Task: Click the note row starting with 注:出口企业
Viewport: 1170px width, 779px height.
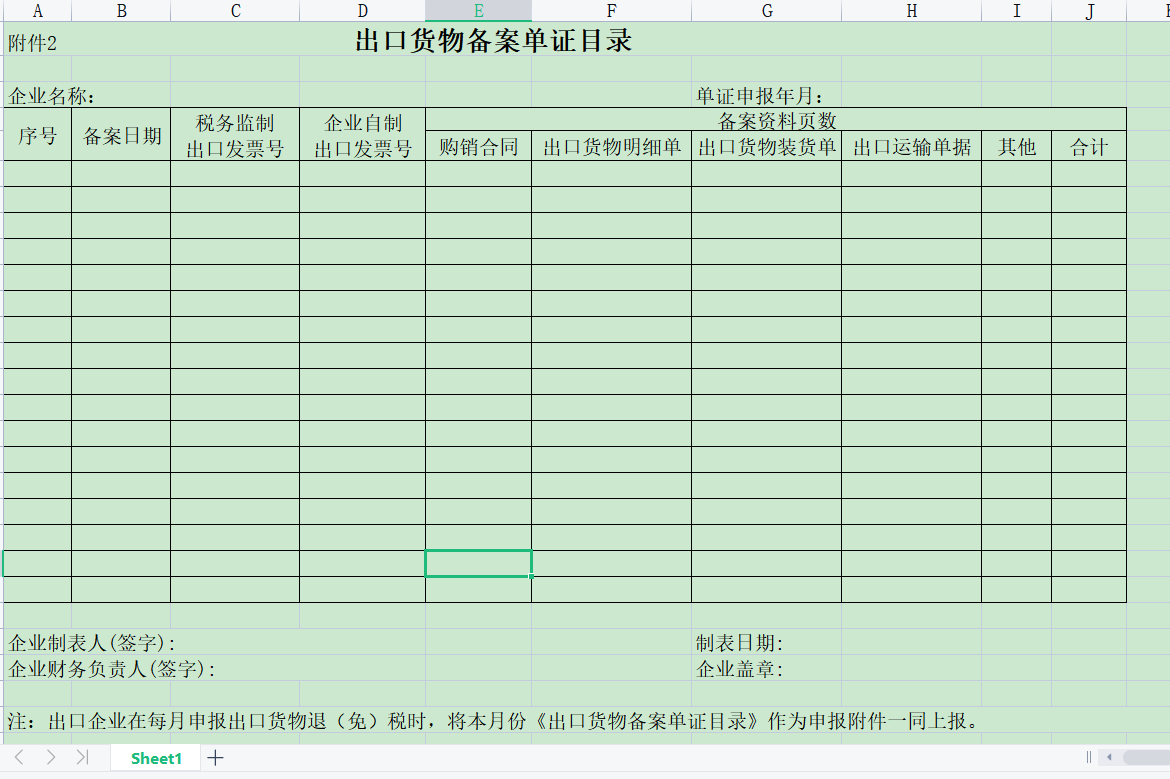Action: pos(493,721)
